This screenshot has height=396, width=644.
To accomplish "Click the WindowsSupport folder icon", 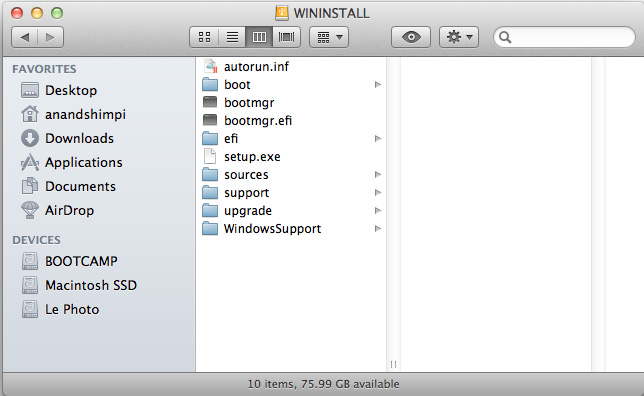I will (210, 228).
